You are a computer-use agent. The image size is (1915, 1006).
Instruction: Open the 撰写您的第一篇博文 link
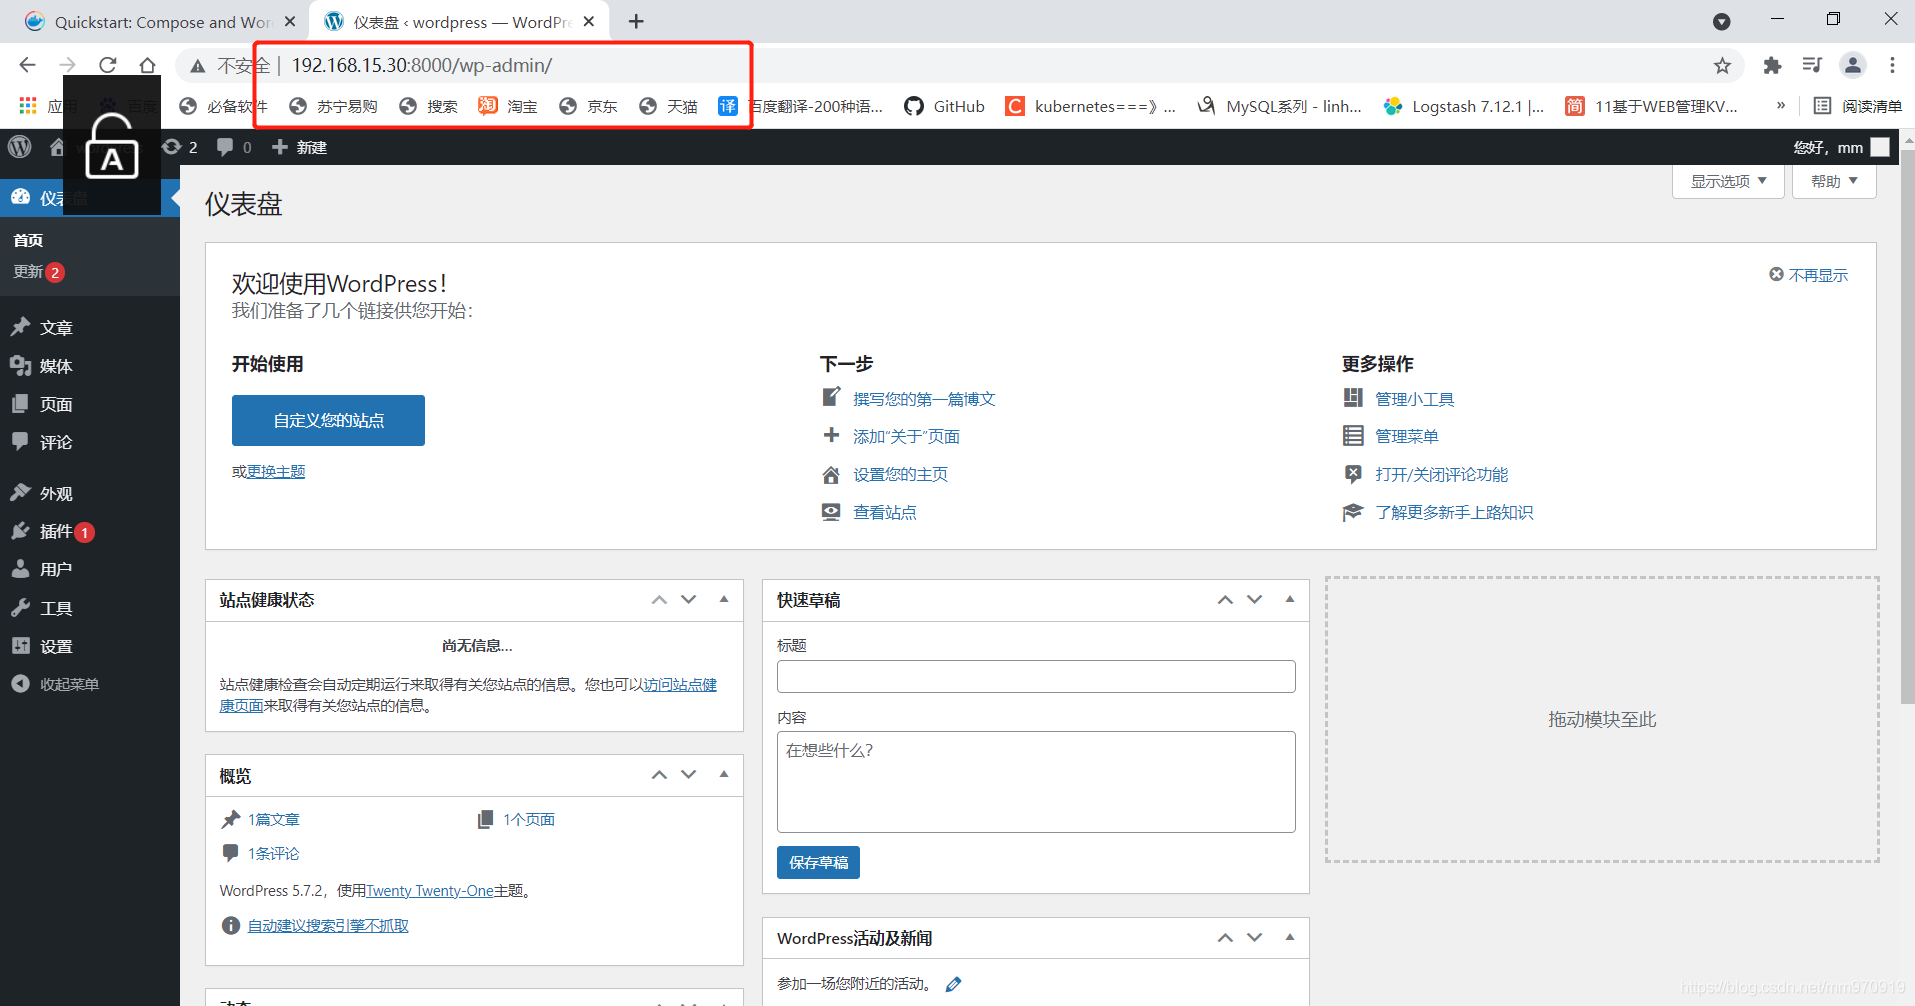[923, 399]
